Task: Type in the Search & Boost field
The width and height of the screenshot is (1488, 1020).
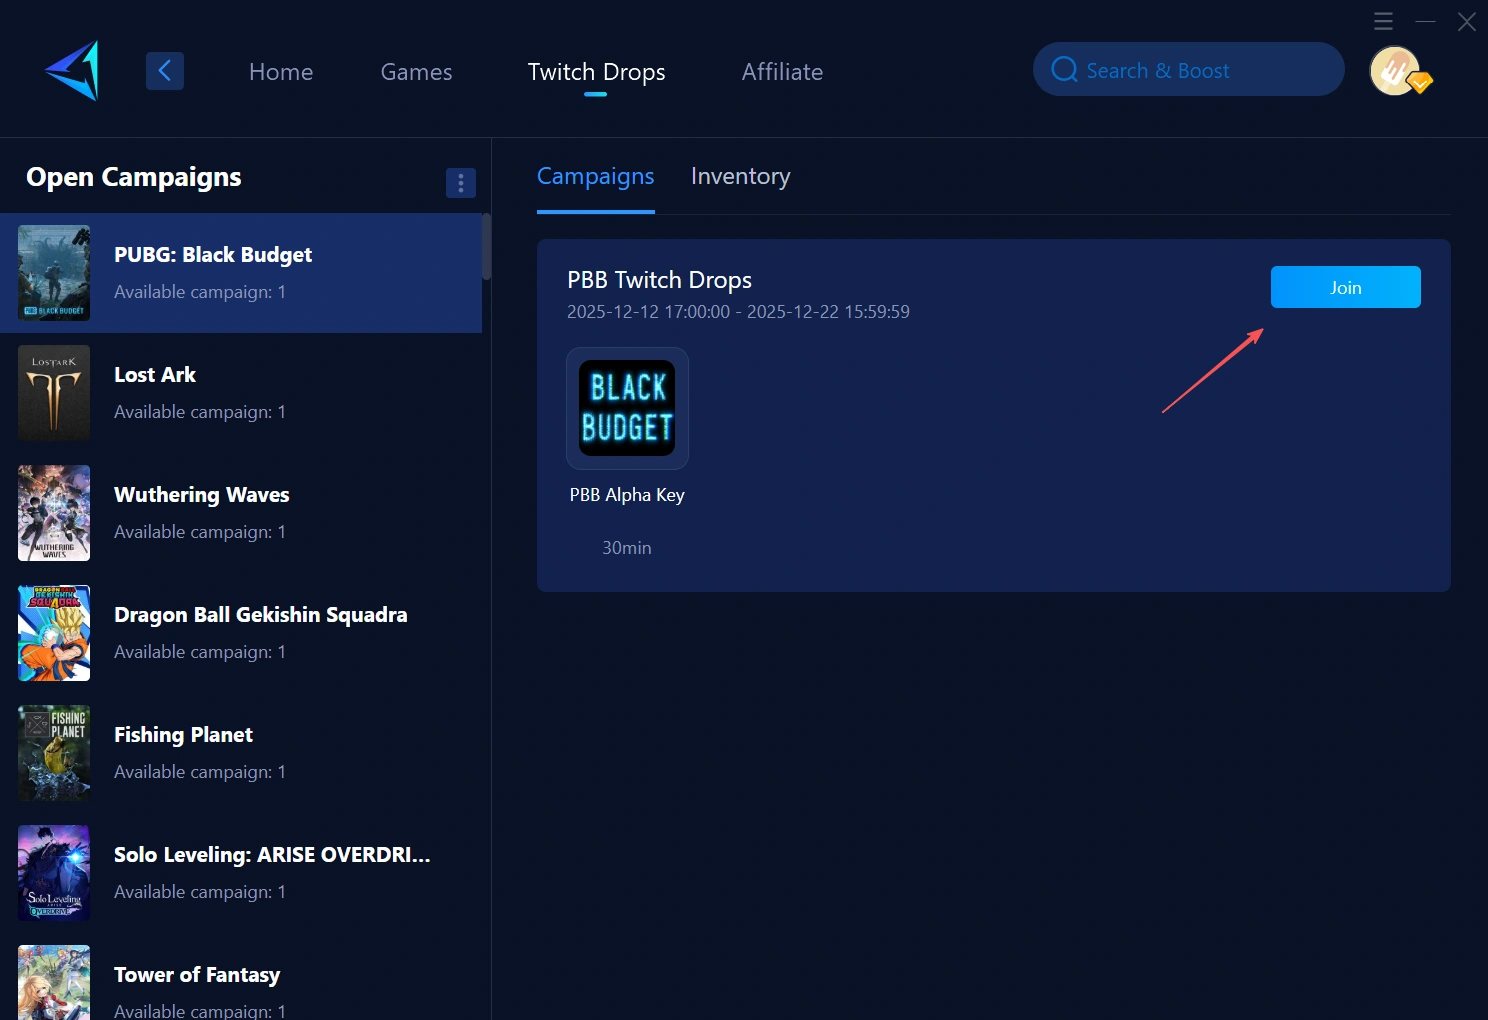Action: (x=1200, y=70)
